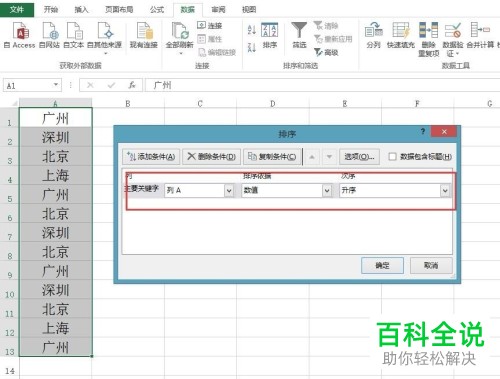The height and width of the screenshot is (379, 500).
Task: Click sort dialog help question mark
Action: click(x=423, y=131)
